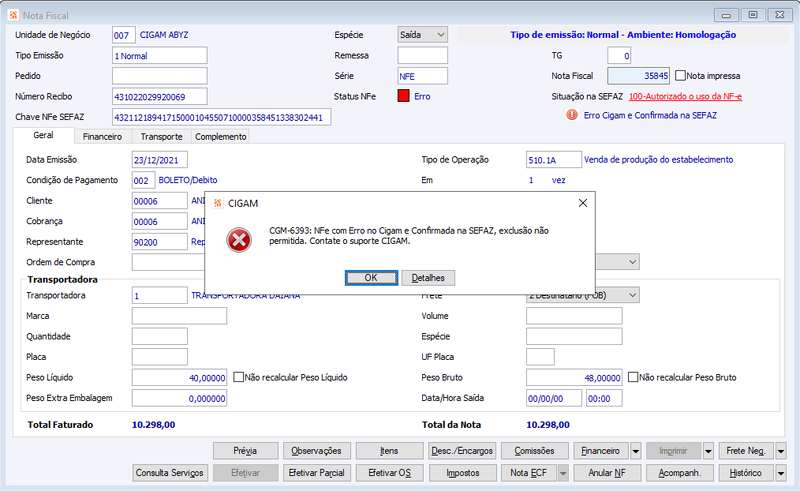Click the Nota Fiscal number 35845 field

[x=638, y=76]
